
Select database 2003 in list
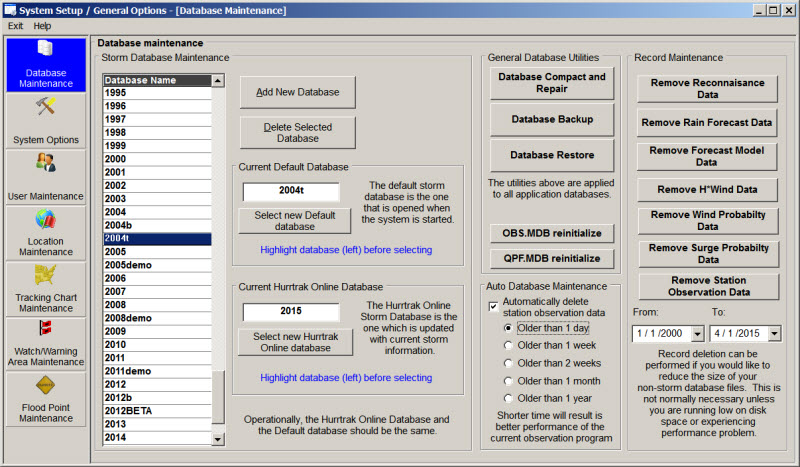click(x=157, y=199)
